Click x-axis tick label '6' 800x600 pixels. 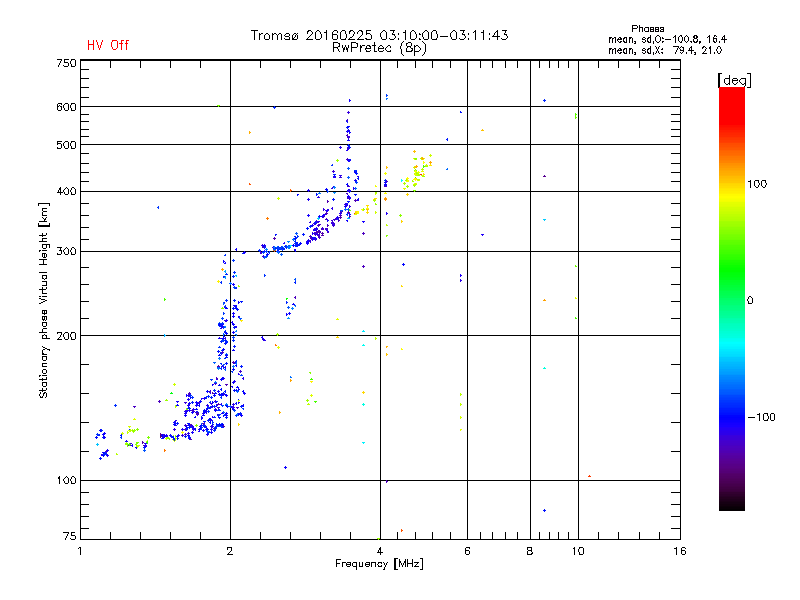pyautogui.click(x=467, y=551)
